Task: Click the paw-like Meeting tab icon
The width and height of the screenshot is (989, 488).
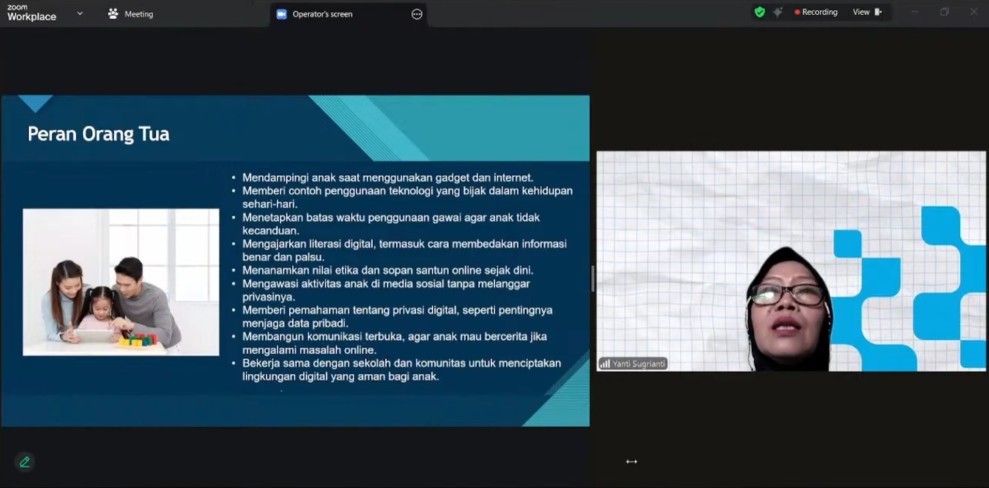Action: [113, 14]
